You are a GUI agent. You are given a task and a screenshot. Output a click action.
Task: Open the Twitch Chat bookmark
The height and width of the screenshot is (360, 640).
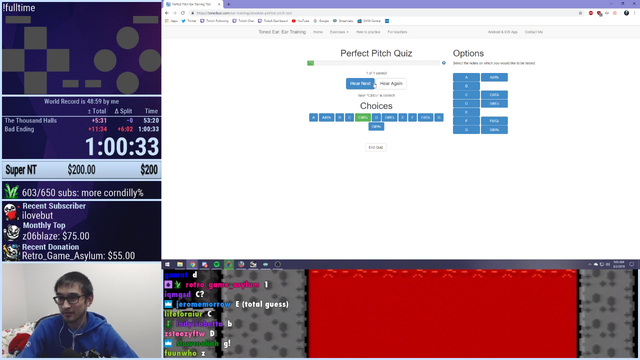click(243, 21)
